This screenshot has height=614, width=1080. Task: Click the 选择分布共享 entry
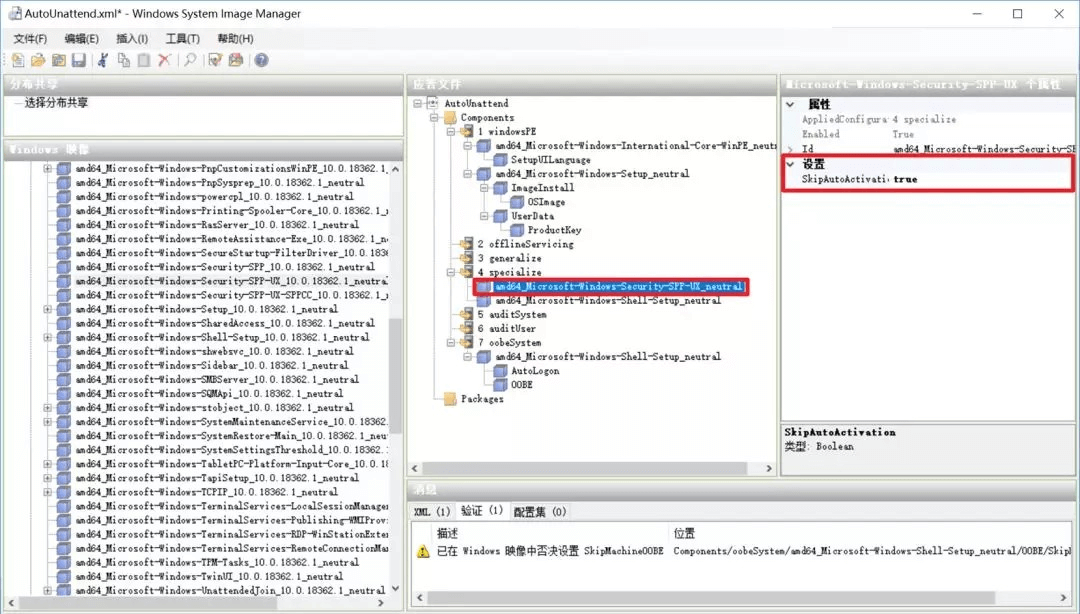click(57, 103)
